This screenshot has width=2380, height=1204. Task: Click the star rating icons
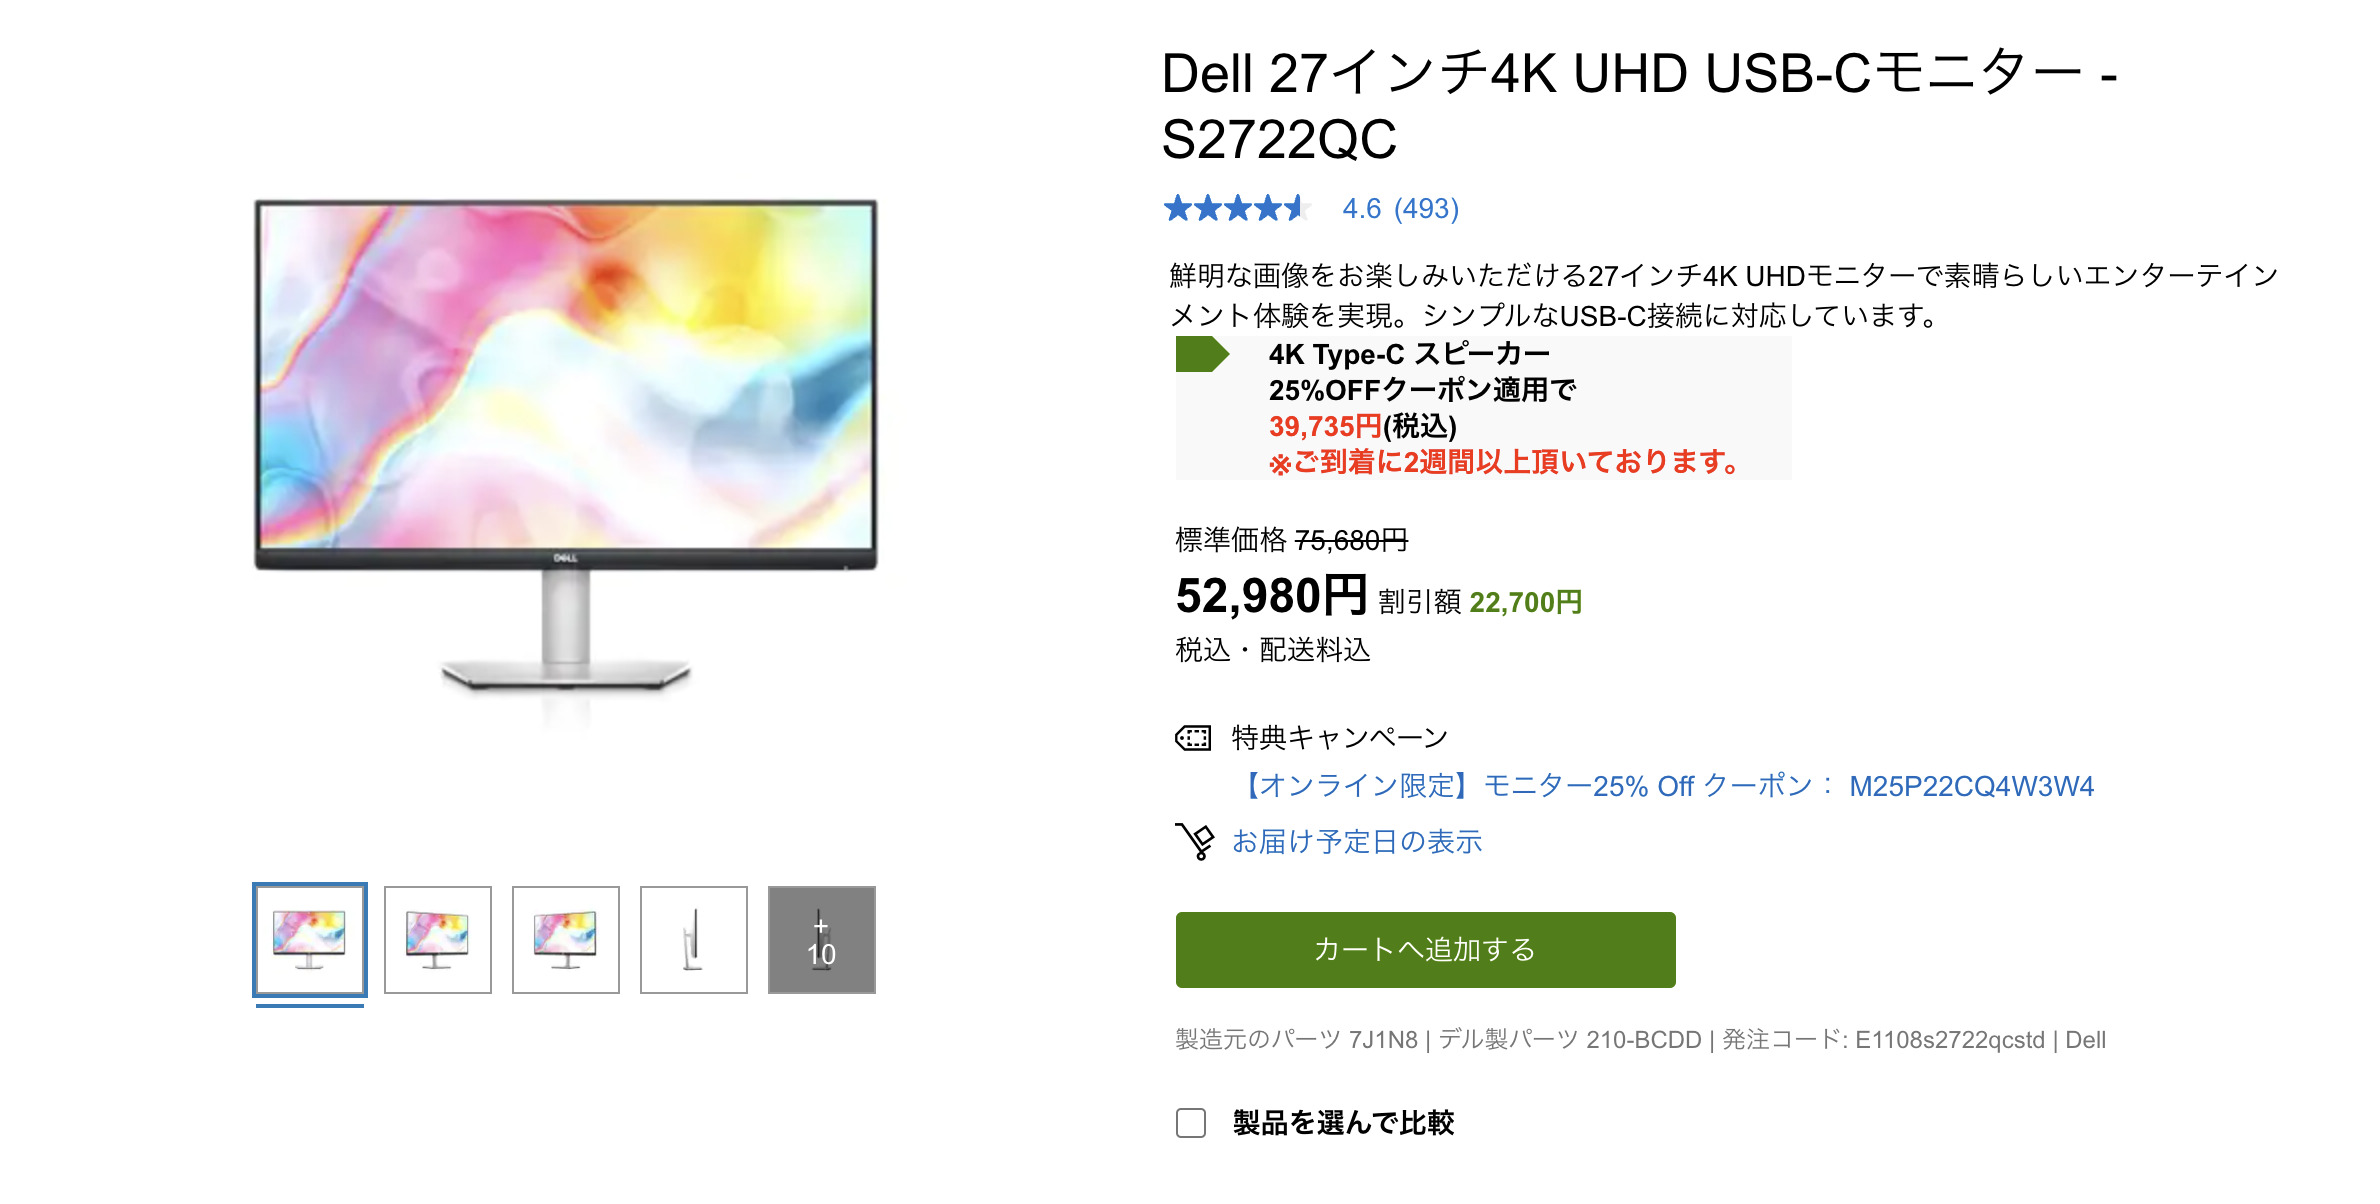tap(1237, 208)
